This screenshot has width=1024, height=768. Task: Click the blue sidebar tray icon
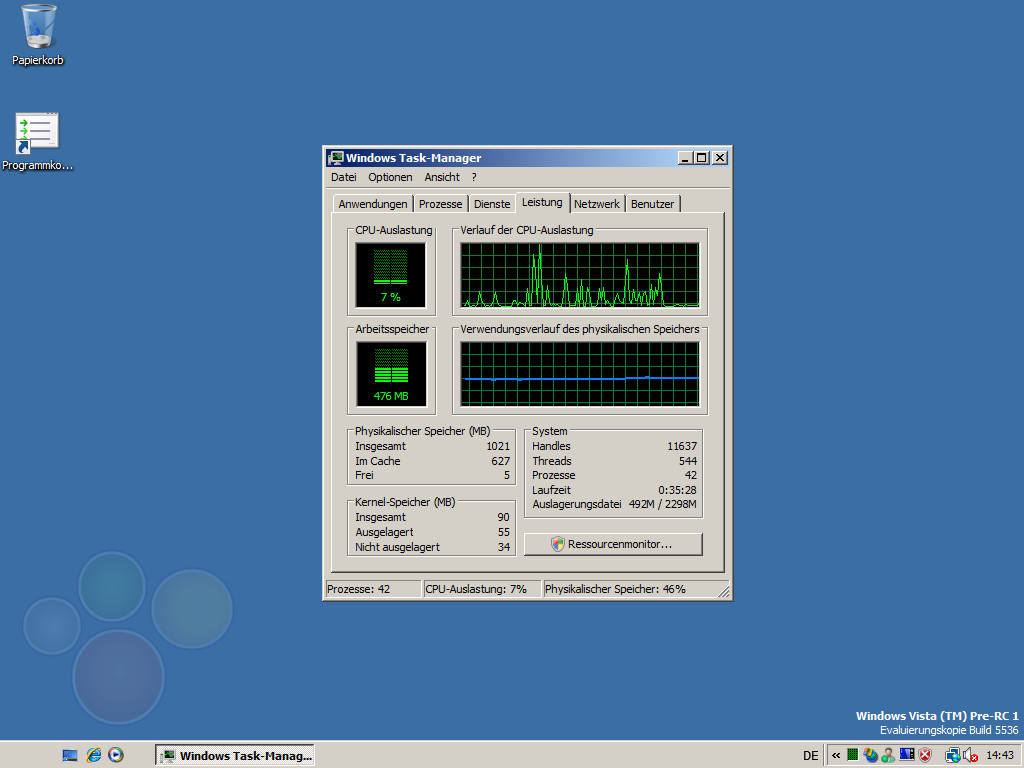point(906,755)
